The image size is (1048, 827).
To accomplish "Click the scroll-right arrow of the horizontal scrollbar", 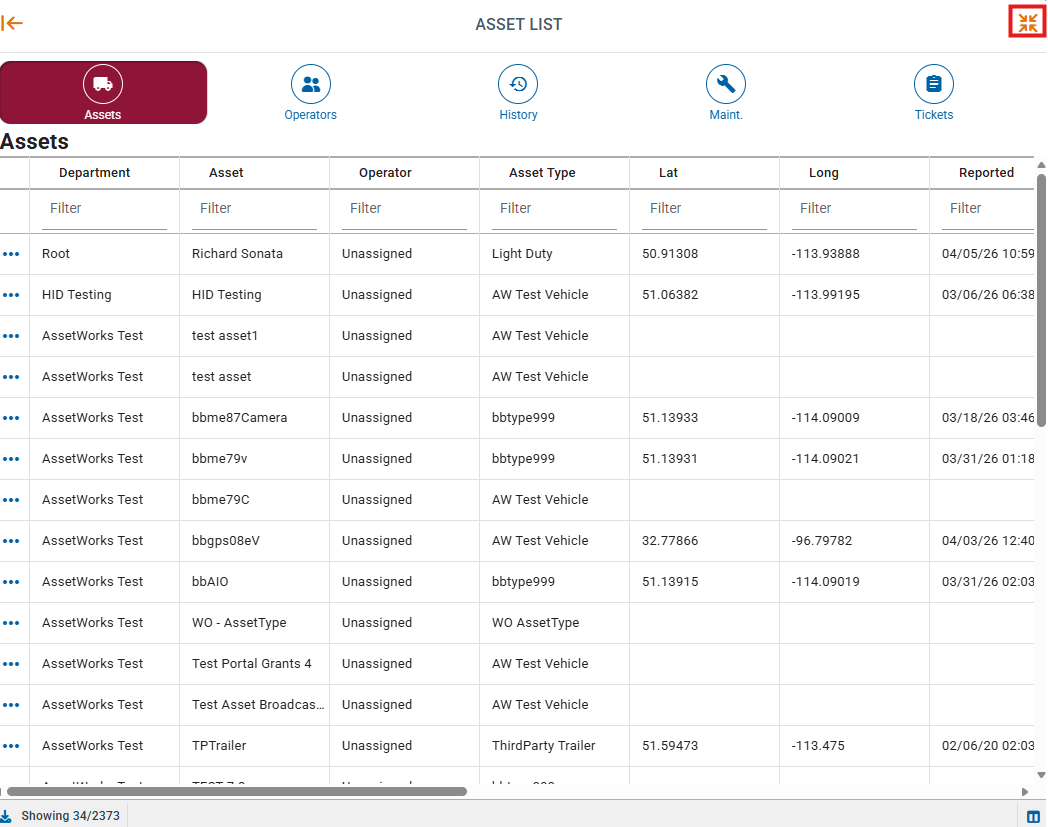I will point(1025,792).
